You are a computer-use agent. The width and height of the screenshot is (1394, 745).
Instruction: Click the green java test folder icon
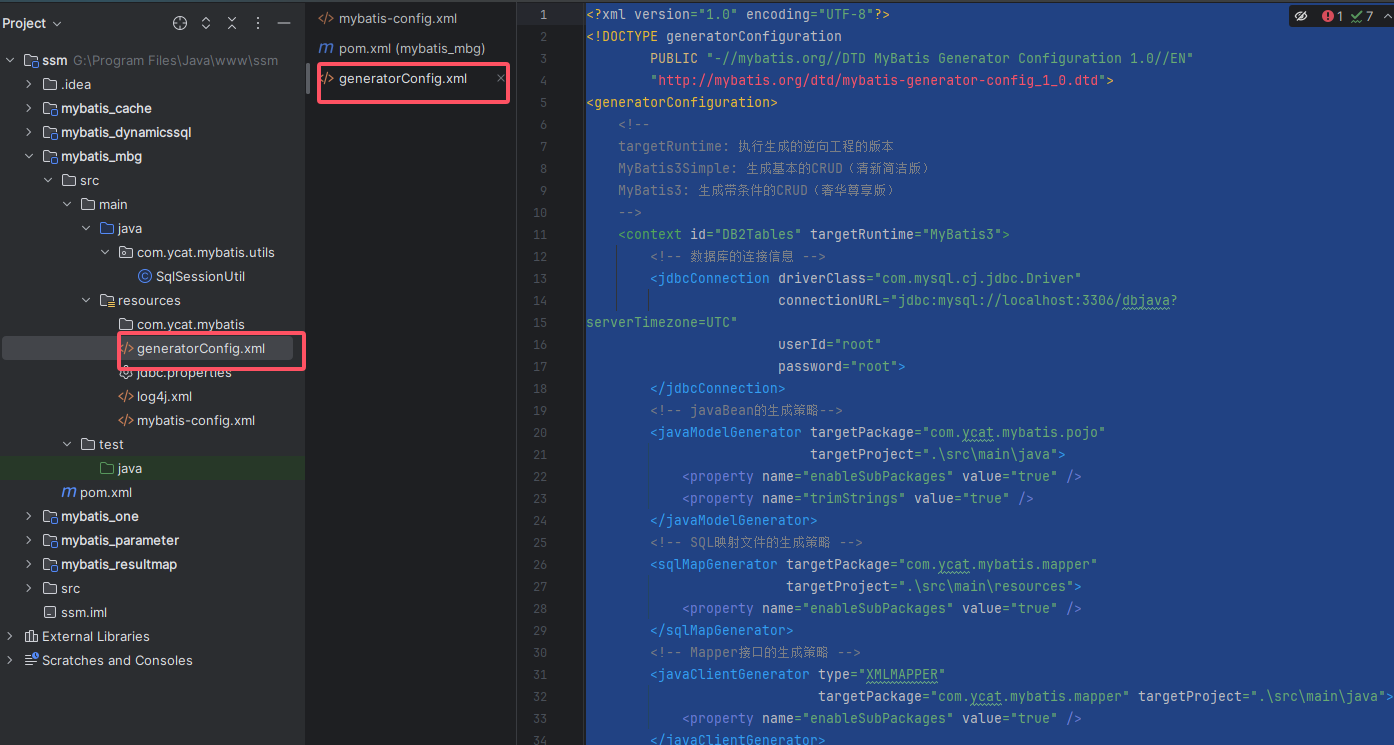107,468
